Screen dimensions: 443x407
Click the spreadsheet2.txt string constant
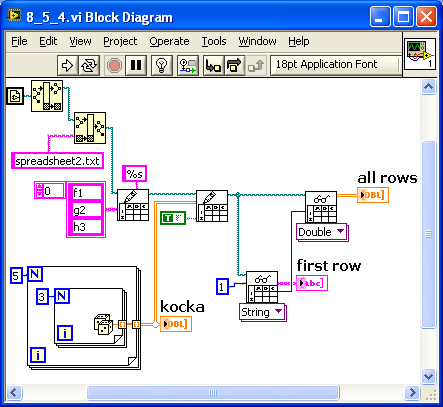(x=57, y=161)
